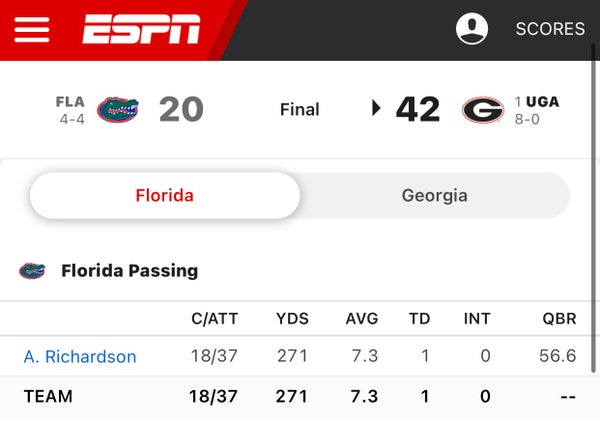Open SCORES in the top bar
Screen dimensions: 600x422
click(x=550, y=29)
